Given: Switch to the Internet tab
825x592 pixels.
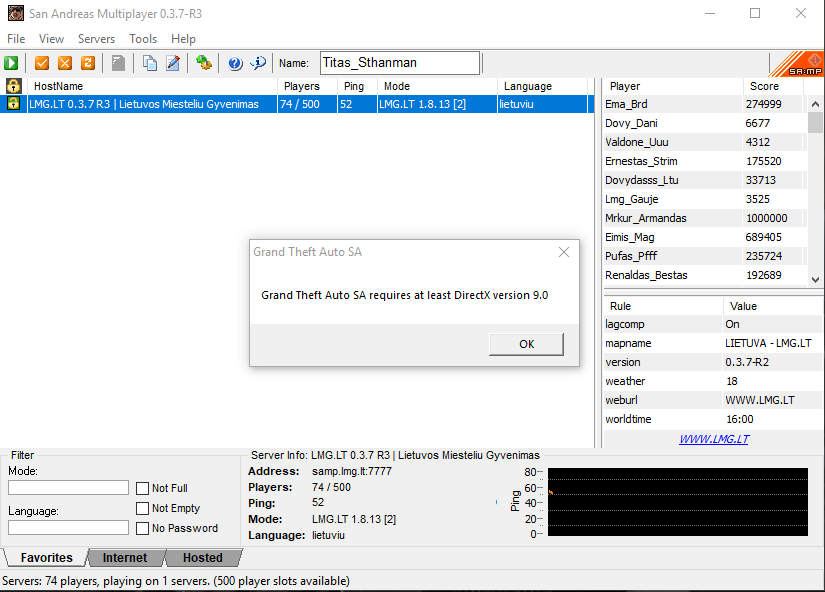Looking at the screenshot, I should click(x=125, y=558).
